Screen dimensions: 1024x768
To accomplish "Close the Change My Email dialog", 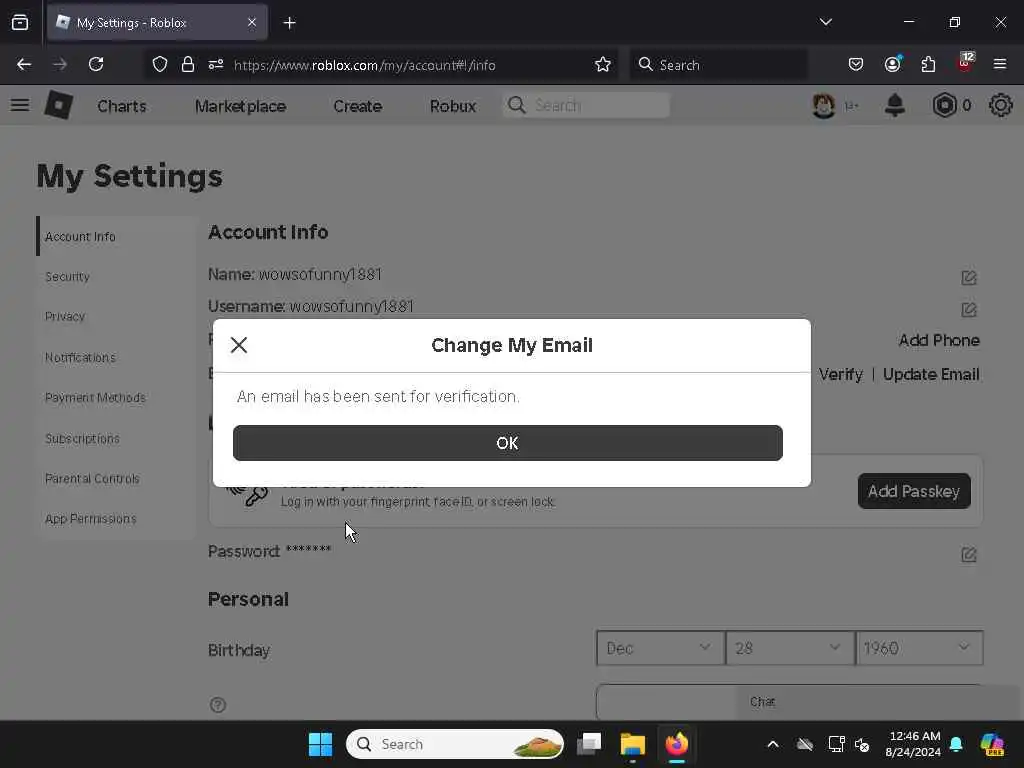I will coord(239,345).
